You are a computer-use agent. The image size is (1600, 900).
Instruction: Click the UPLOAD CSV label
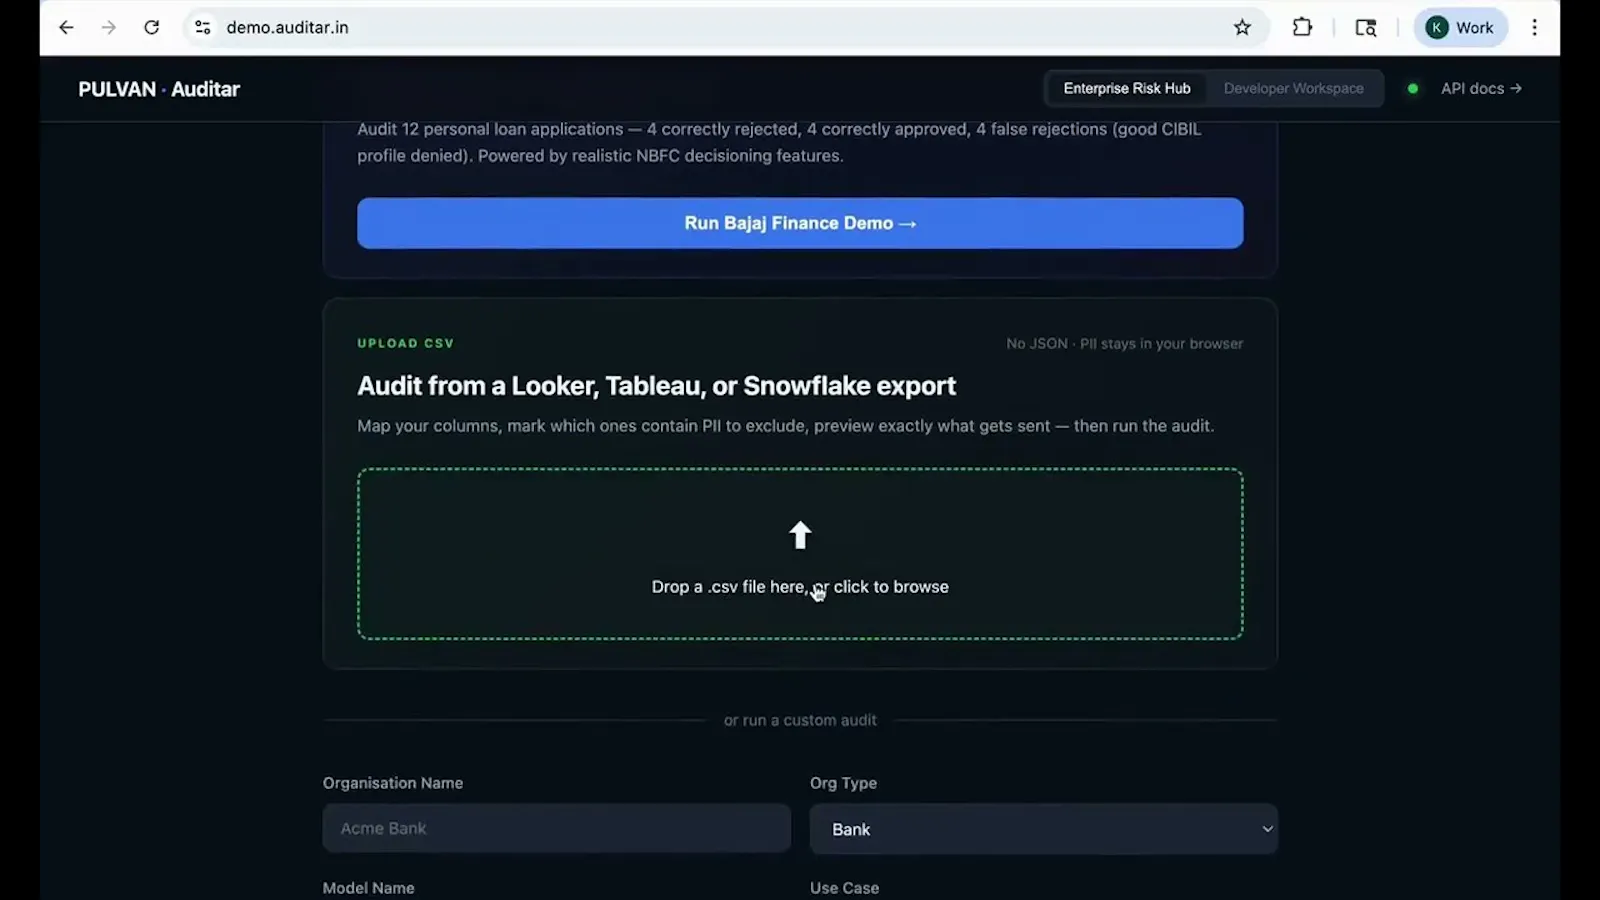click(405, 343)
